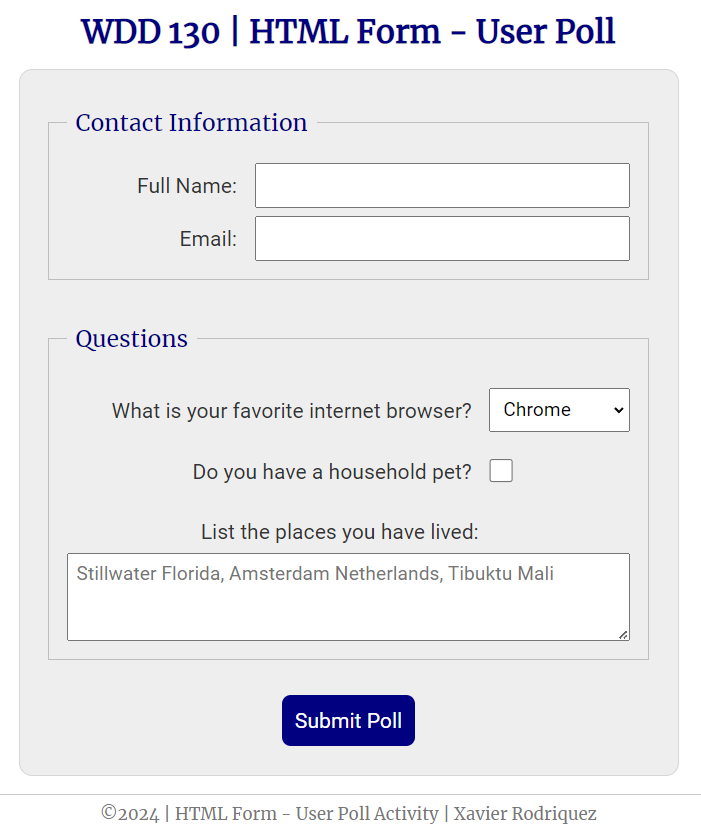Click the 'Email:' label text
The height and width of the screenshot is (837, 701).
pyautogui.click(x=207, y=238)
